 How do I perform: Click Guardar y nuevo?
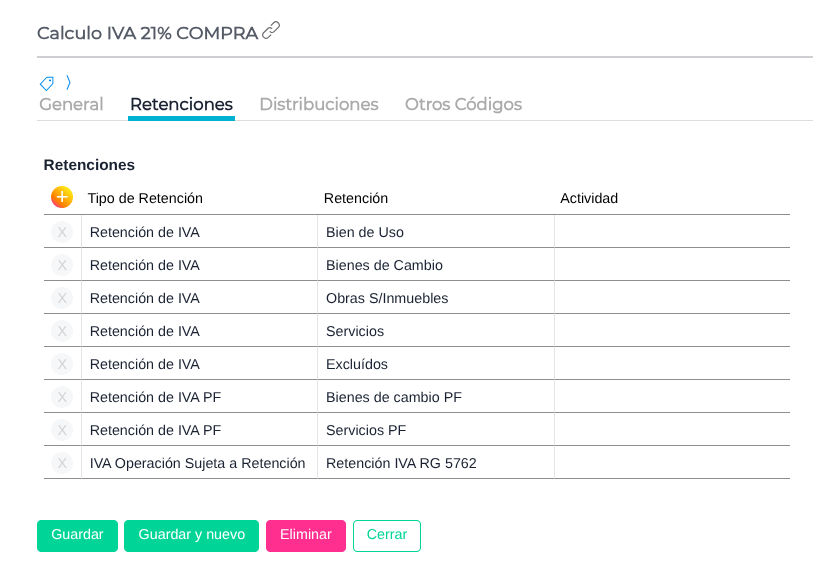[191, 535]
